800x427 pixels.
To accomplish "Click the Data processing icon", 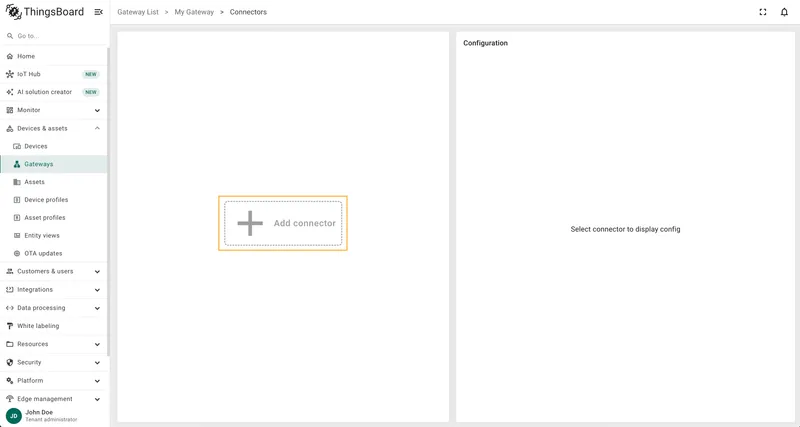I will pos(10,308).
